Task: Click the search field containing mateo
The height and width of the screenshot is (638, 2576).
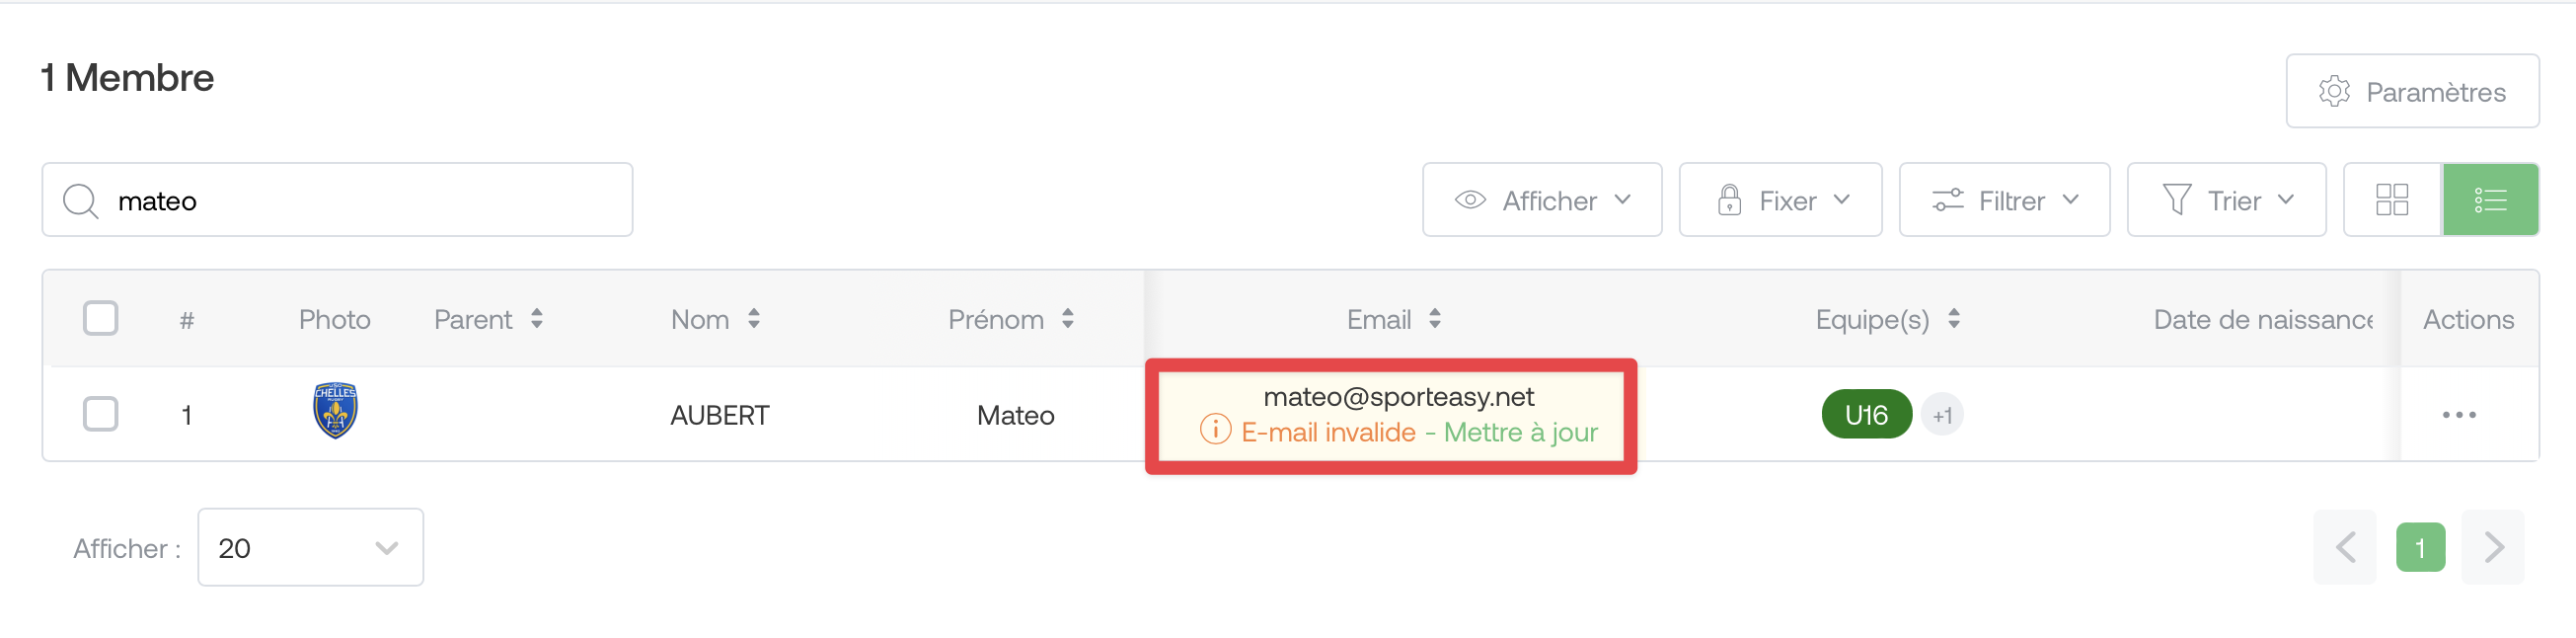Action: (x=337, y=200)
